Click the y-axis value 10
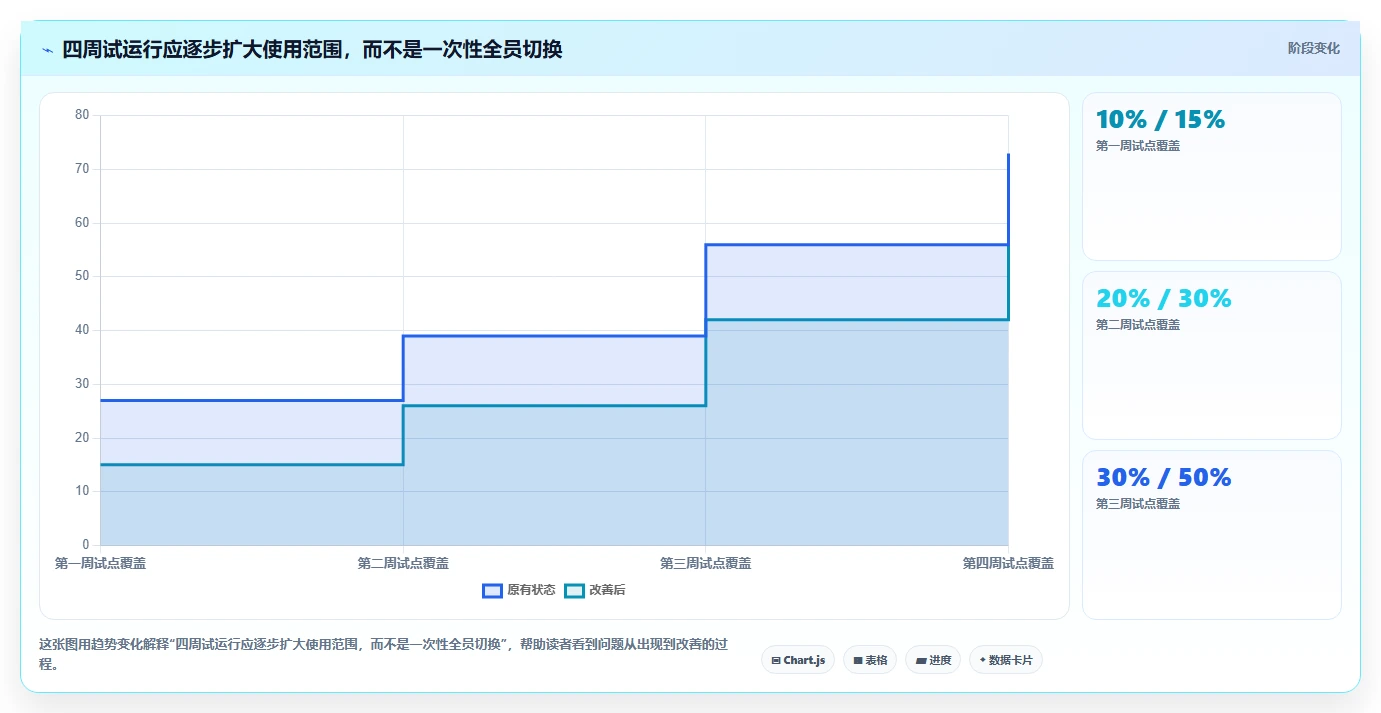The width and height of the screenshot is (1381, 713). pyautogui.click(x=82, y=491)
